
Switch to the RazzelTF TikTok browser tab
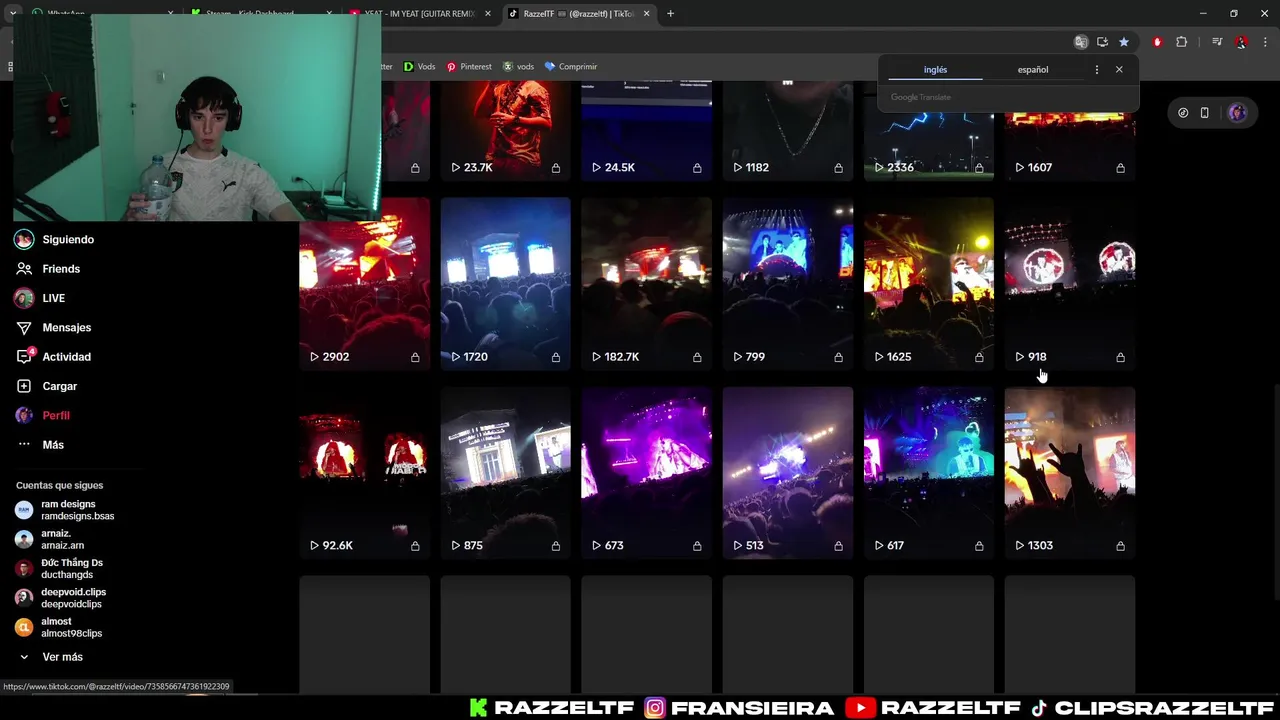tap(578, 14)
